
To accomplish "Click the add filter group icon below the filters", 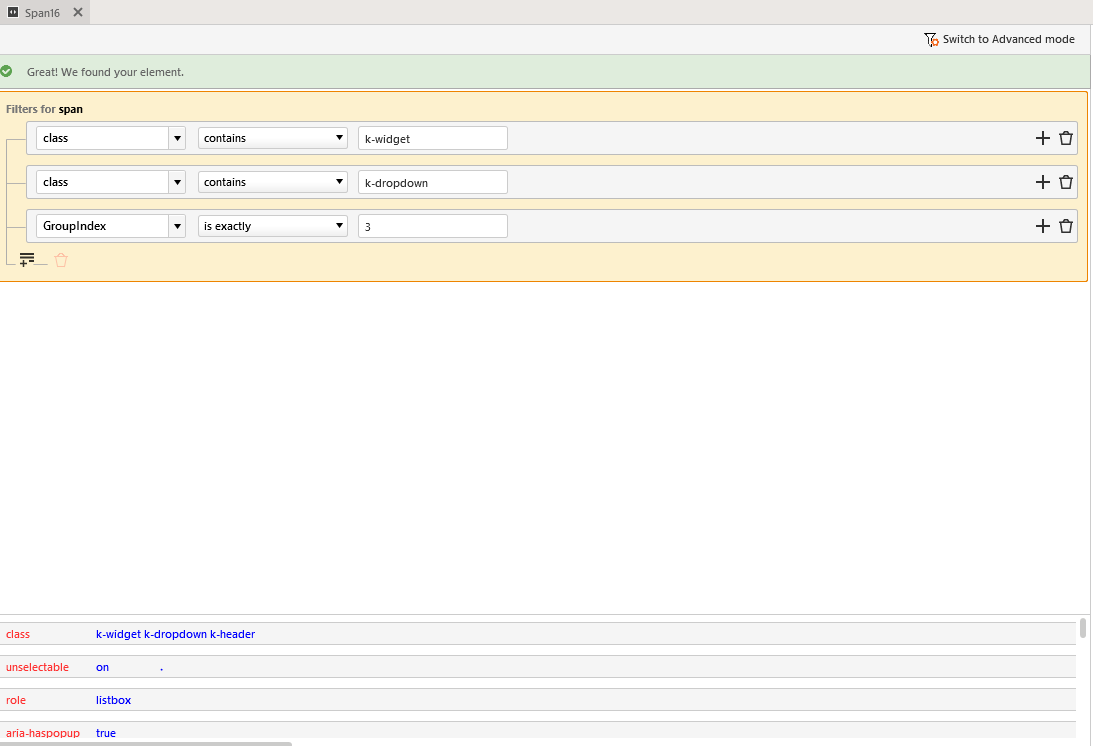I will (x=27, y=260).
